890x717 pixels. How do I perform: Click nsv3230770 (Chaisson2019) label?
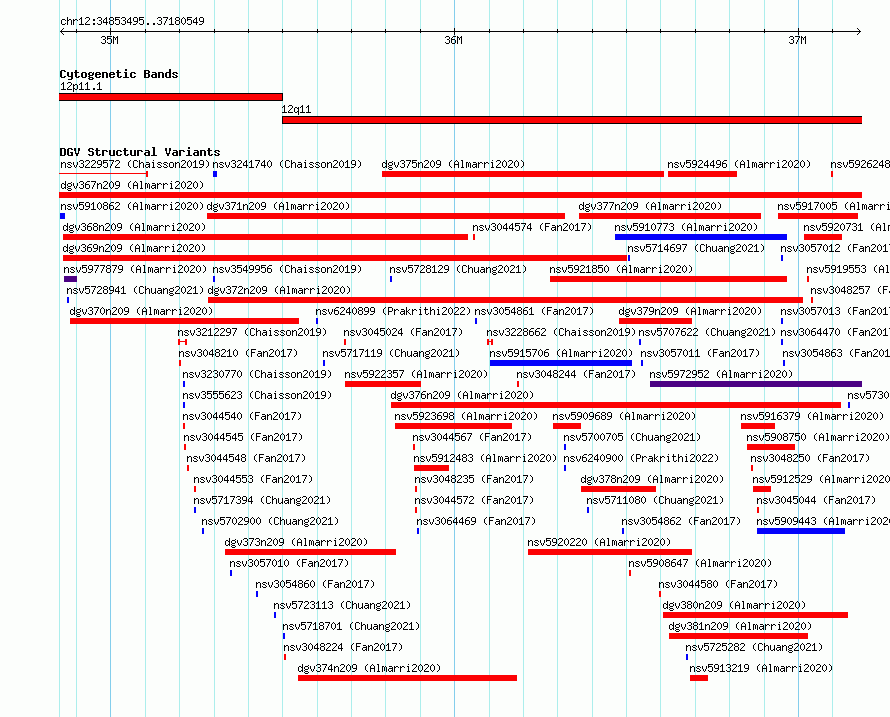[x=257, y=374]
